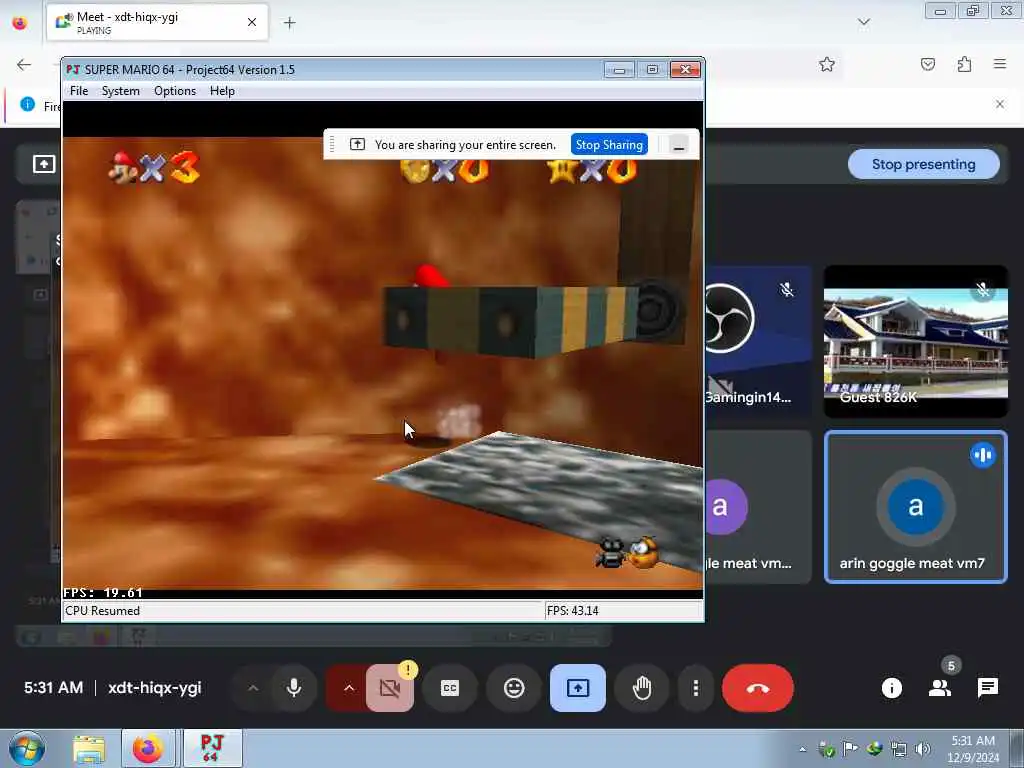Leave the call with red hangup button
This screenshot has width=1024, height=768.
tap(758, 688)
